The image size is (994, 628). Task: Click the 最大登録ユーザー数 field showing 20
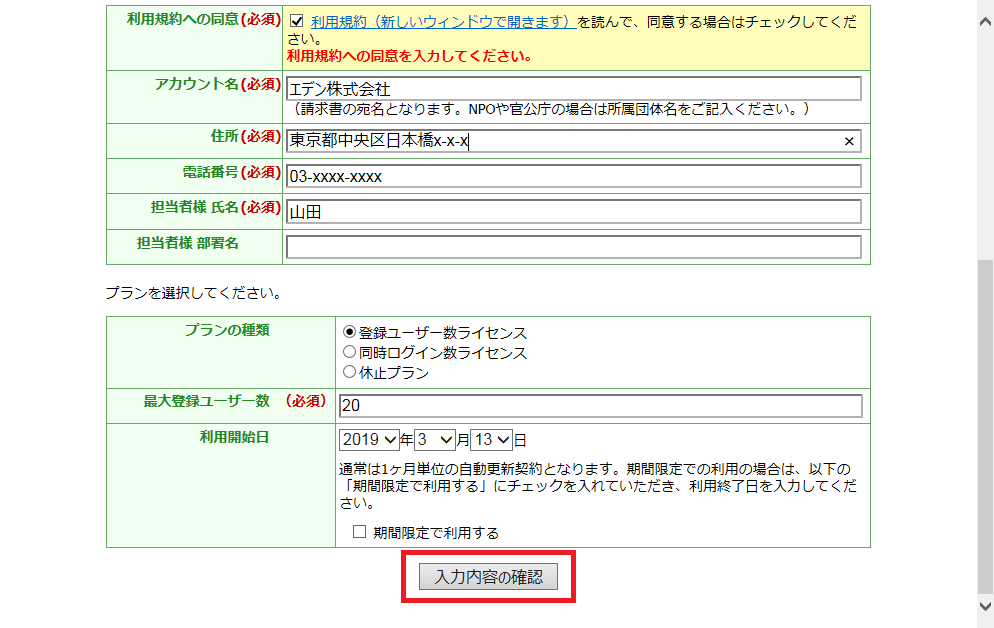tap(600, 406)
